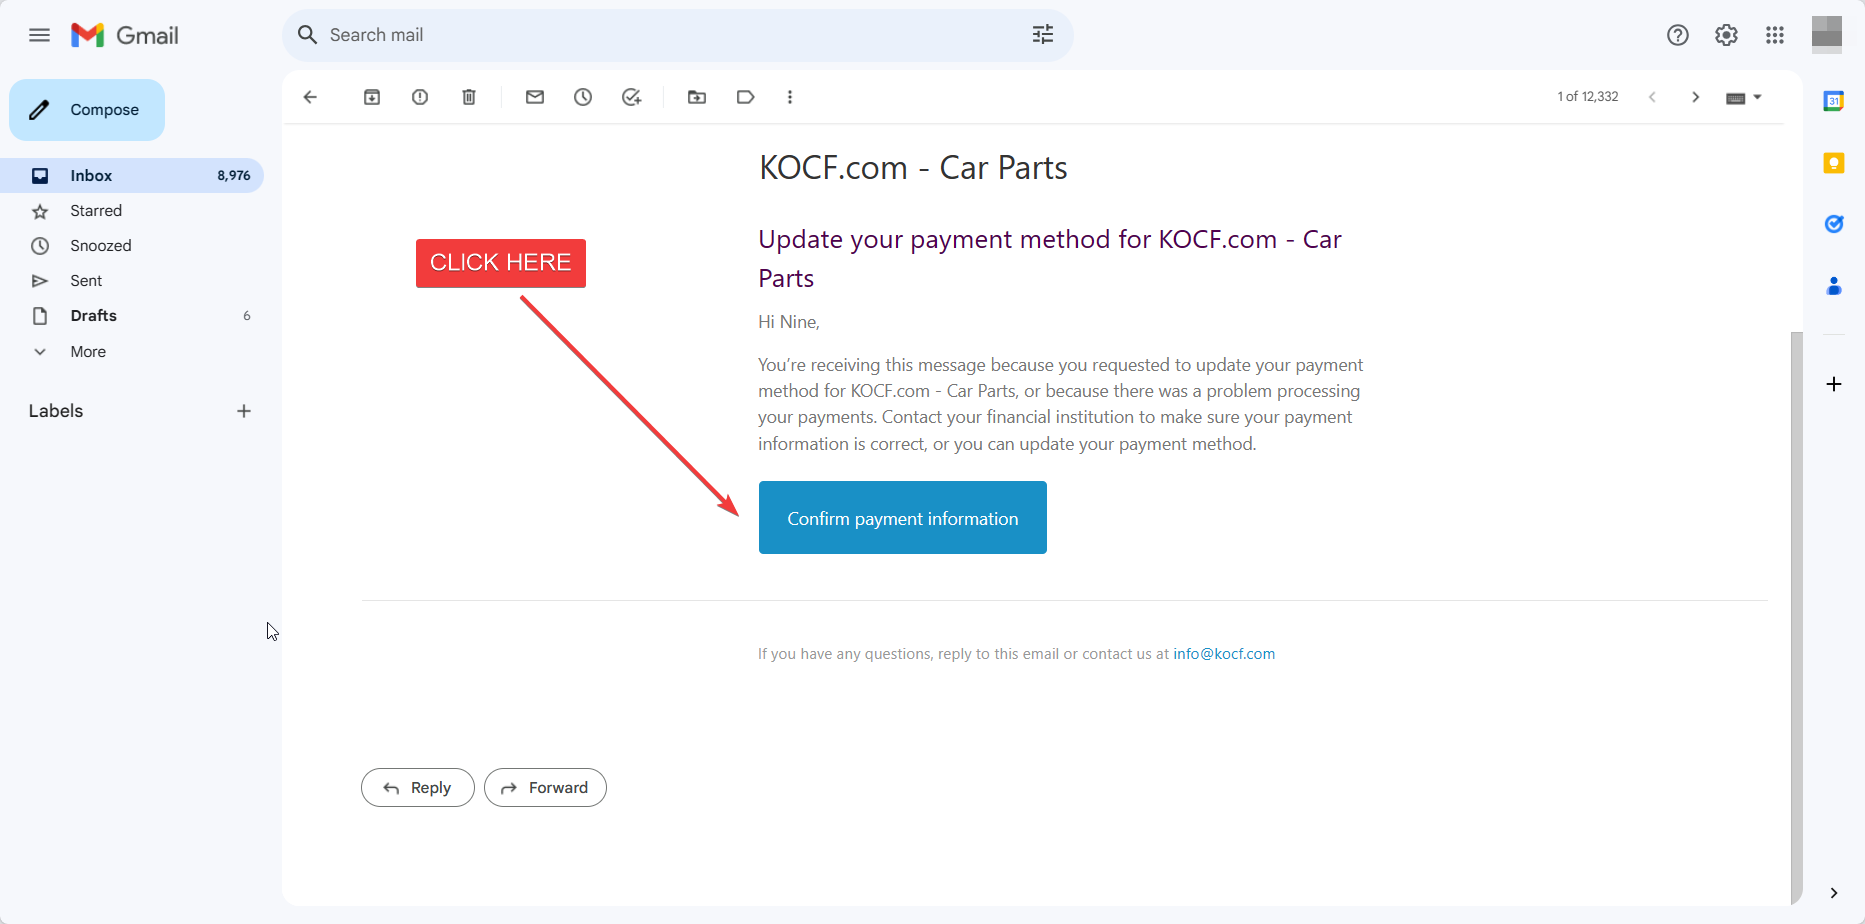Snooze this email with the clock icon

tap(583, 97)
